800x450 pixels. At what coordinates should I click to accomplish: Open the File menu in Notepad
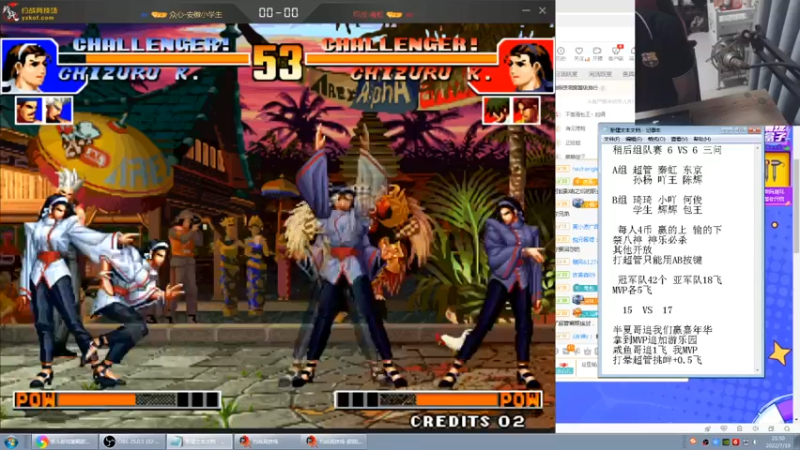click(x=611, y=139)
